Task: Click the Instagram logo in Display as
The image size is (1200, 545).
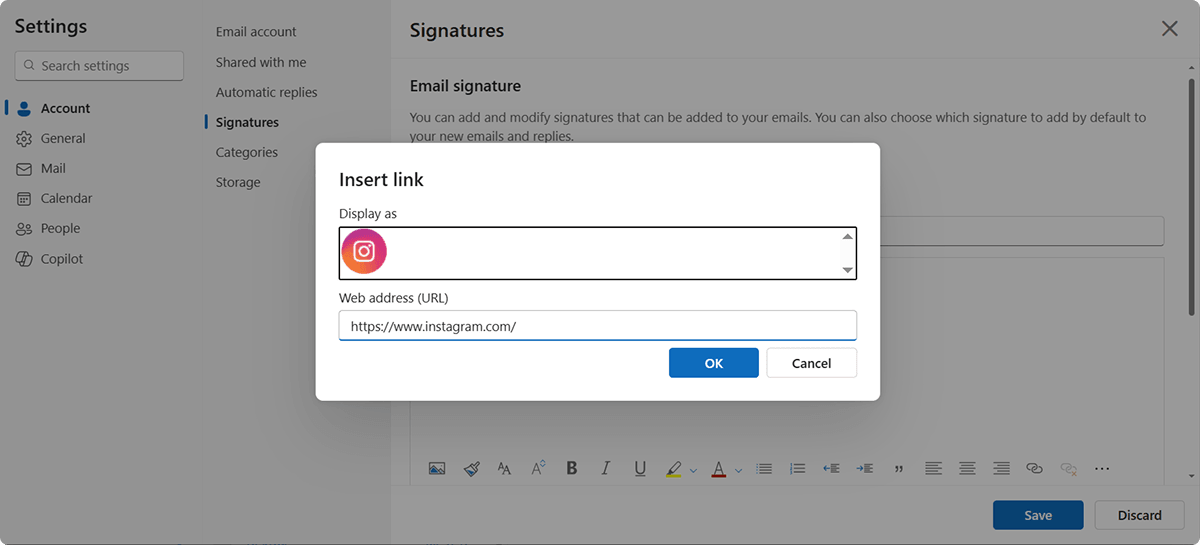Action: [364, 252]
